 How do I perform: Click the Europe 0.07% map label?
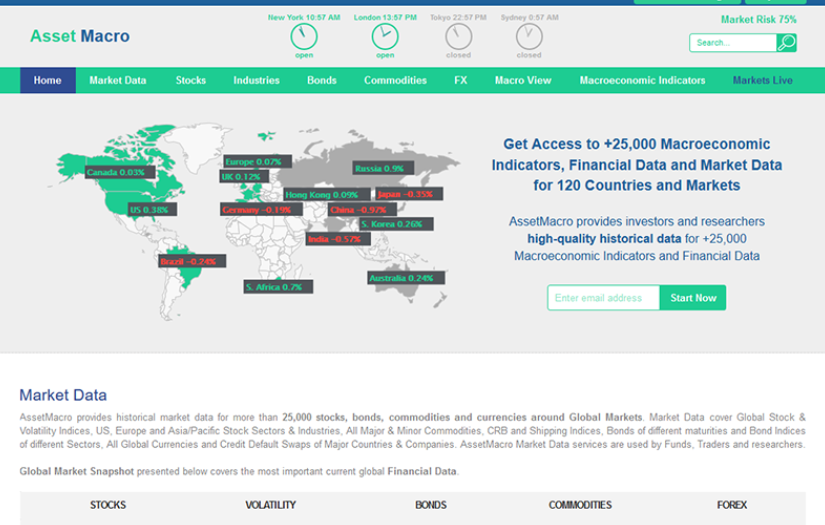click(x=257, y=161)
